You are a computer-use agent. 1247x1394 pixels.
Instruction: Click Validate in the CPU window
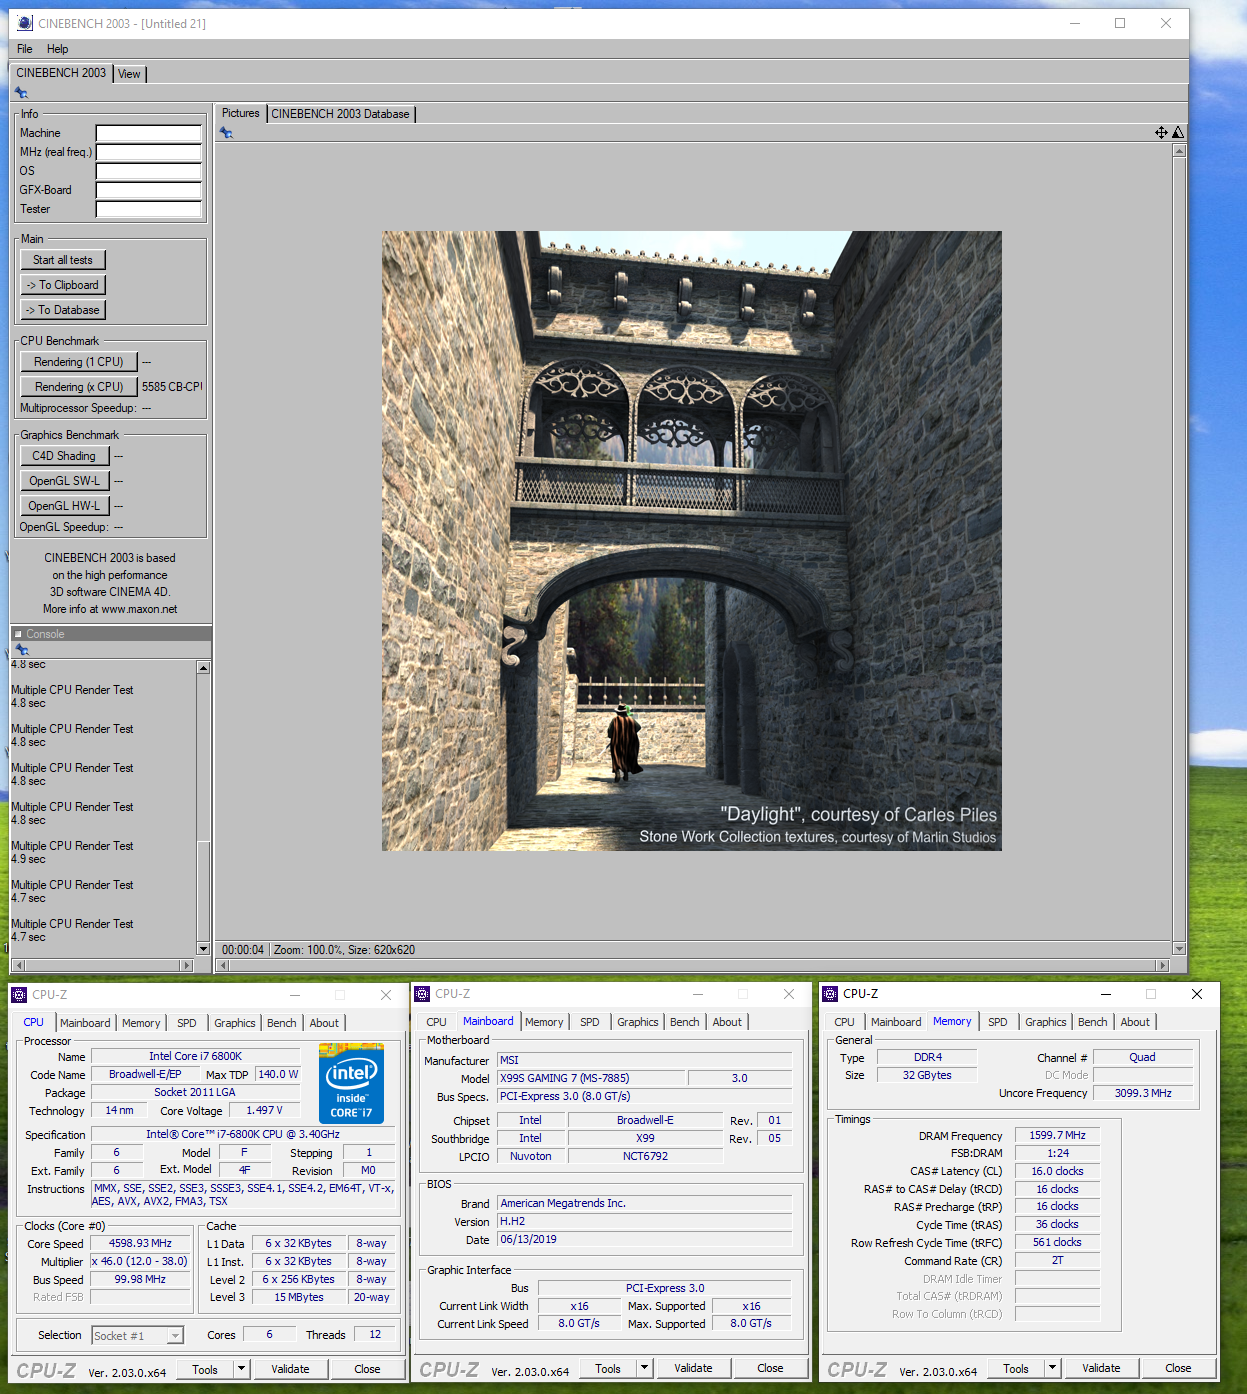tap(290, 1369)
